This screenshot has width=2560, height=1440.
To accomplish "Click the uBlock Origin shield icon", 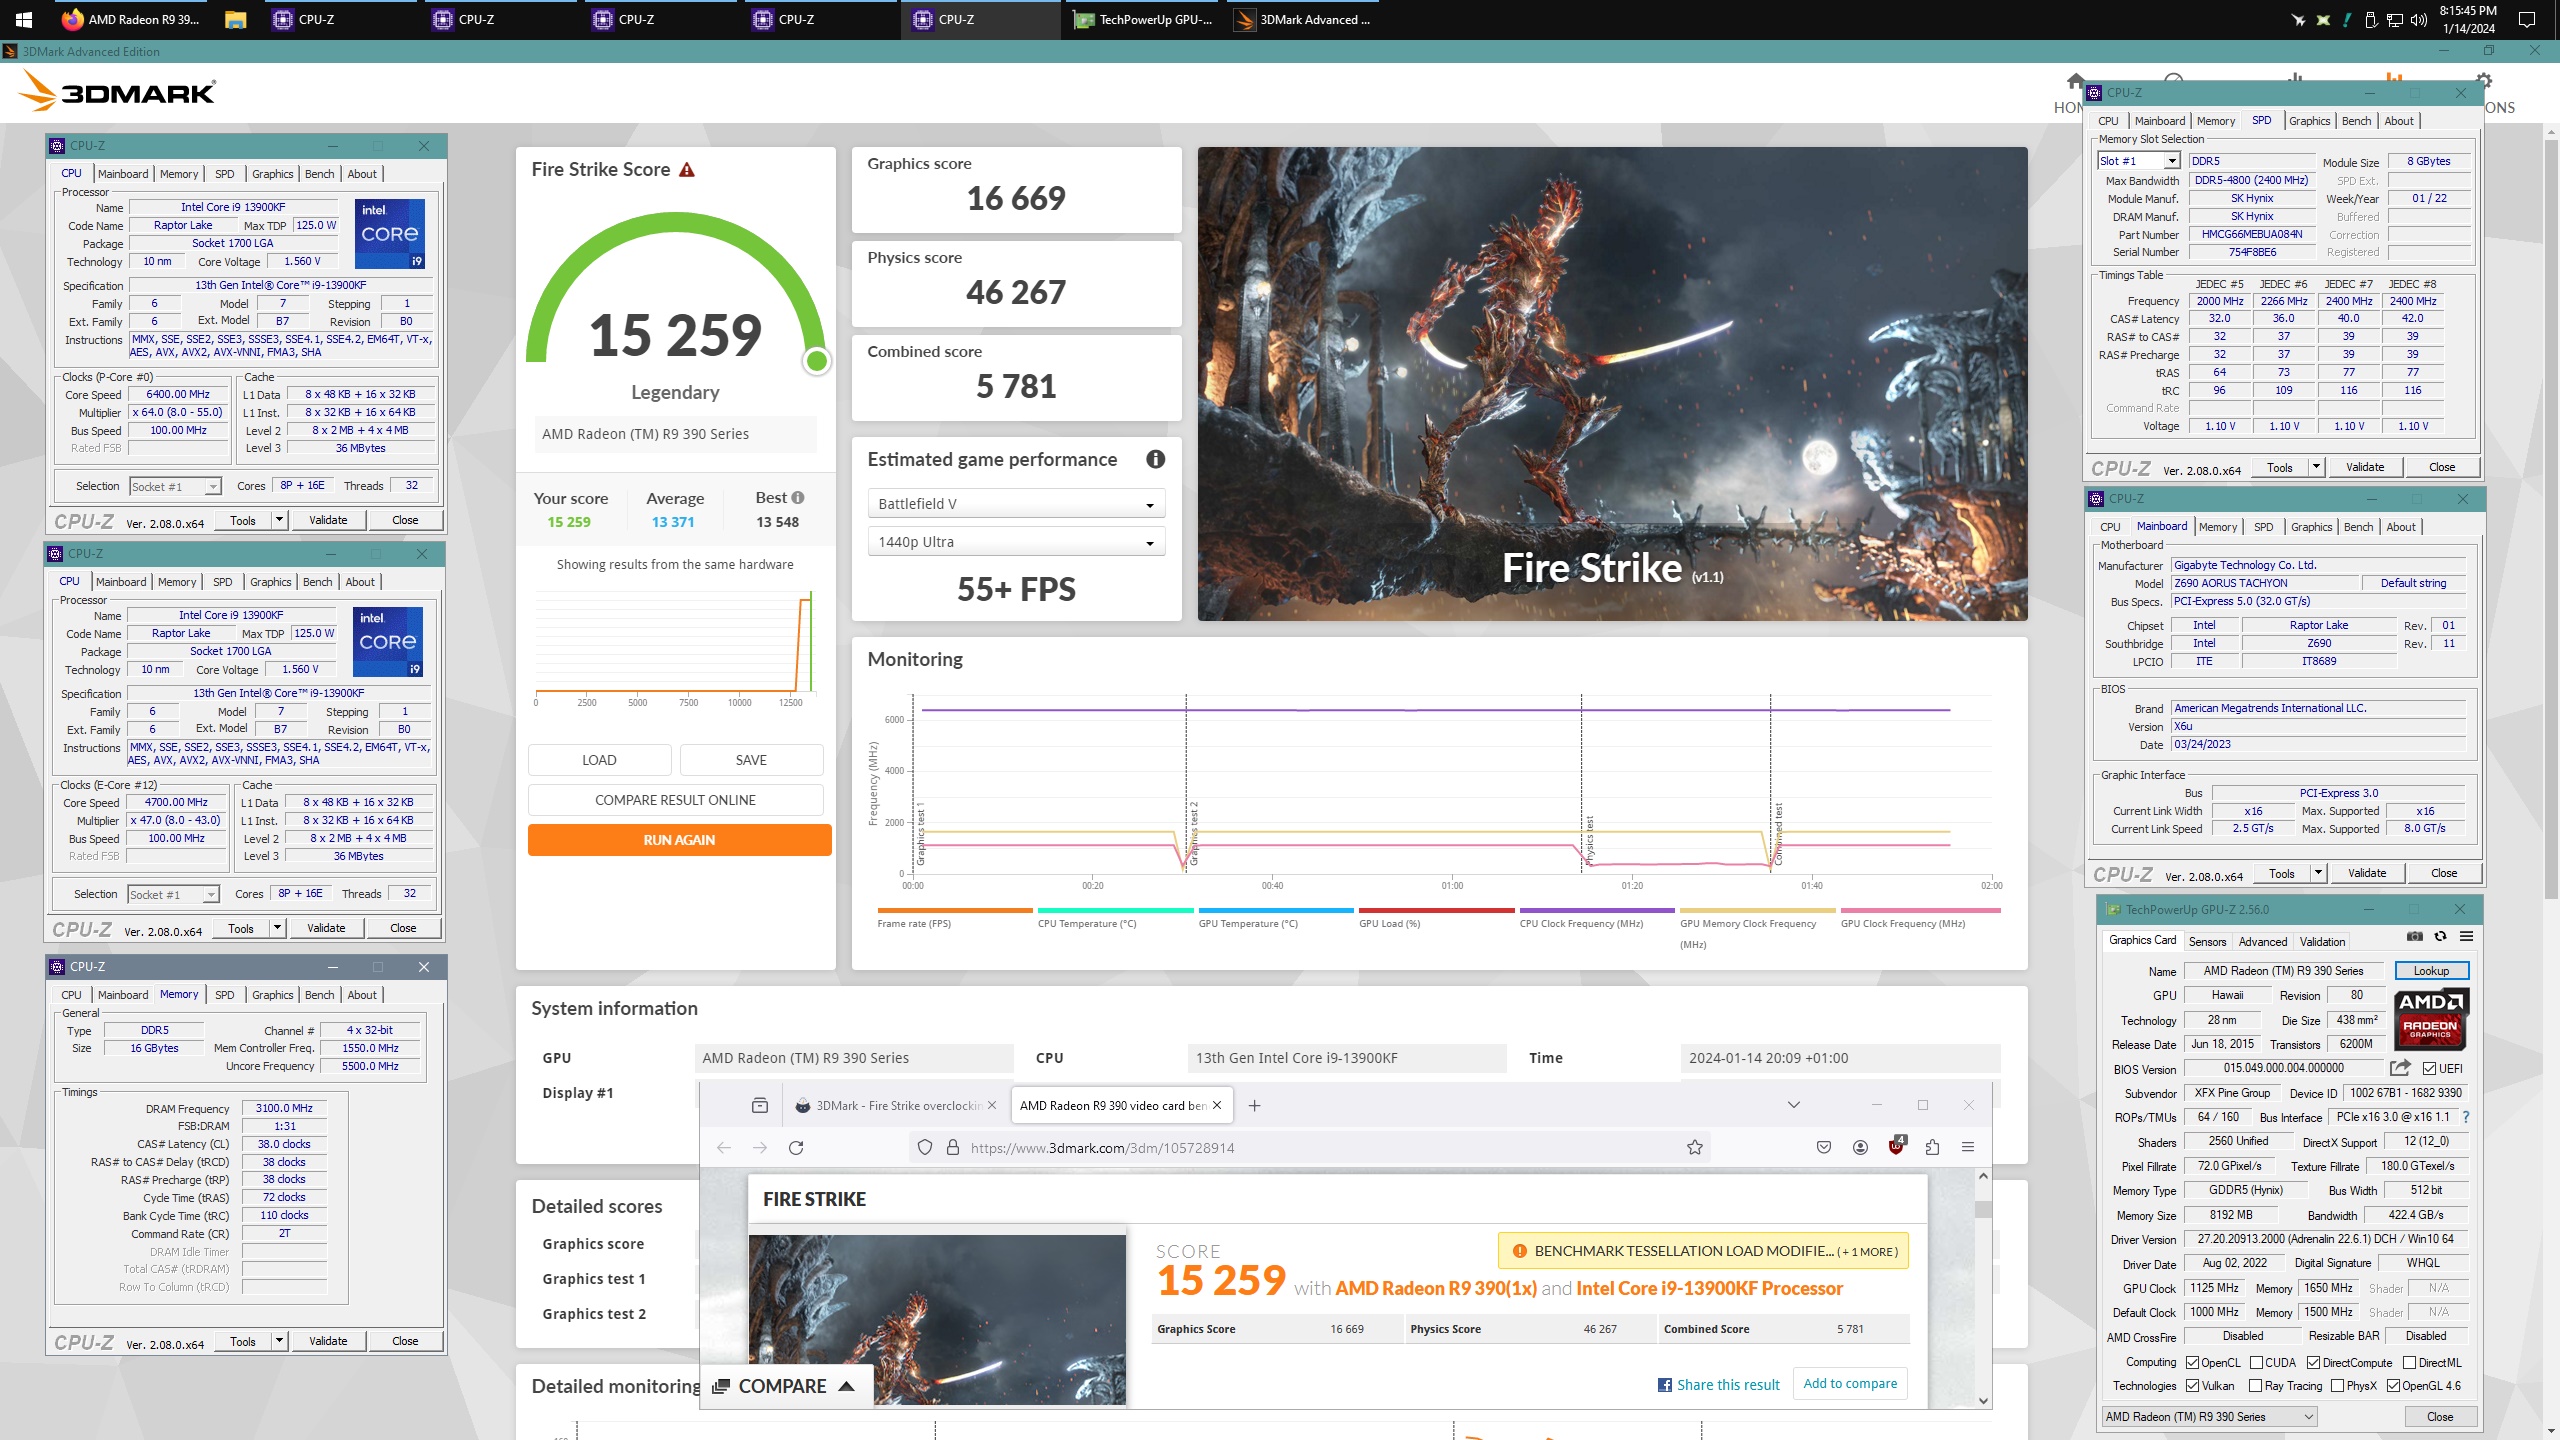I will (x=1896, y=1146).
